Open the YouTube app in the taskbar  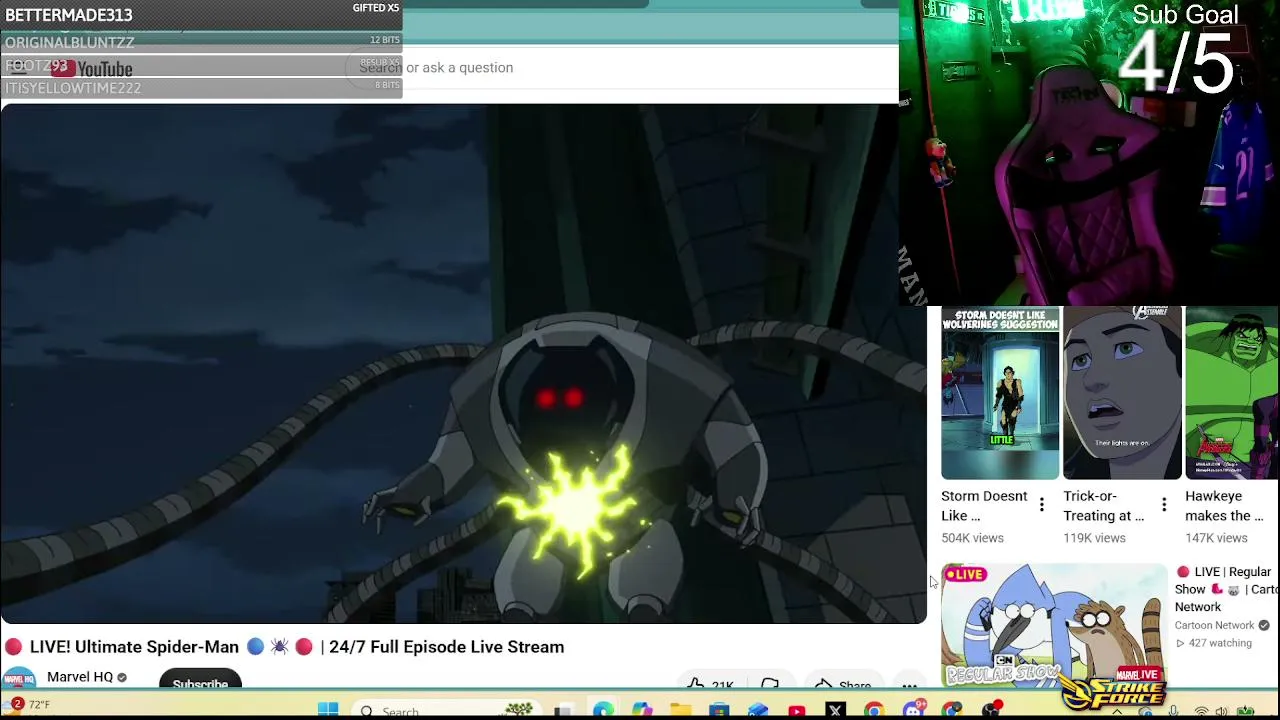(x=797, y=711)
